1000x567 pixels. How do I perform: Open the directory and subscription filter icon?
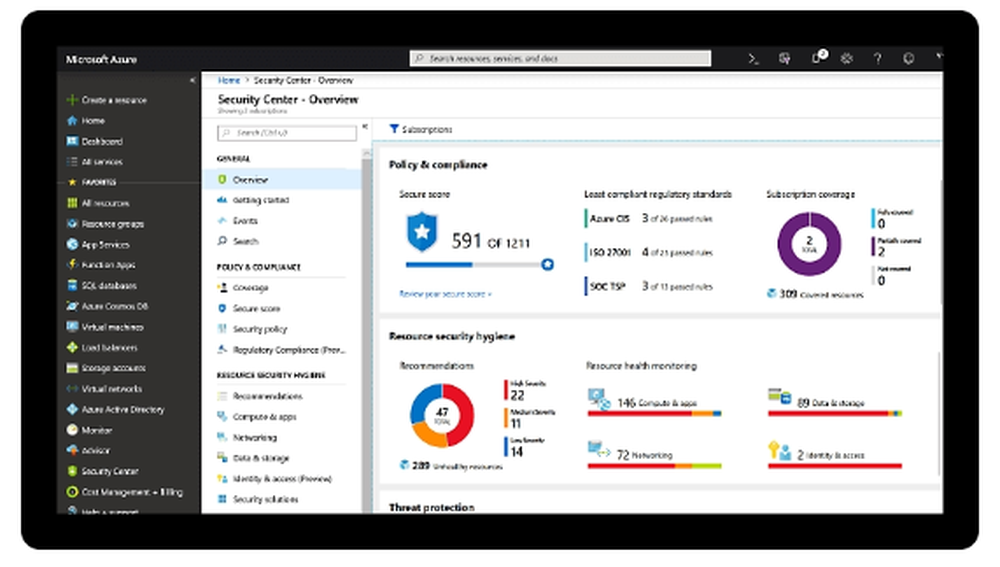pyautogui.click(x=784, y=59)
